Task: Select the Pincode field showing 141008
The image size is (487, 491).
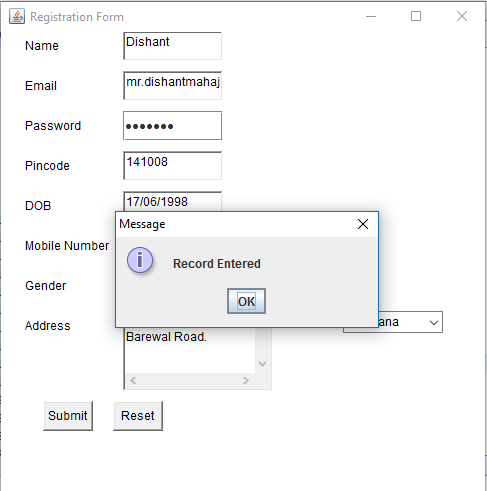Action: 172,166
